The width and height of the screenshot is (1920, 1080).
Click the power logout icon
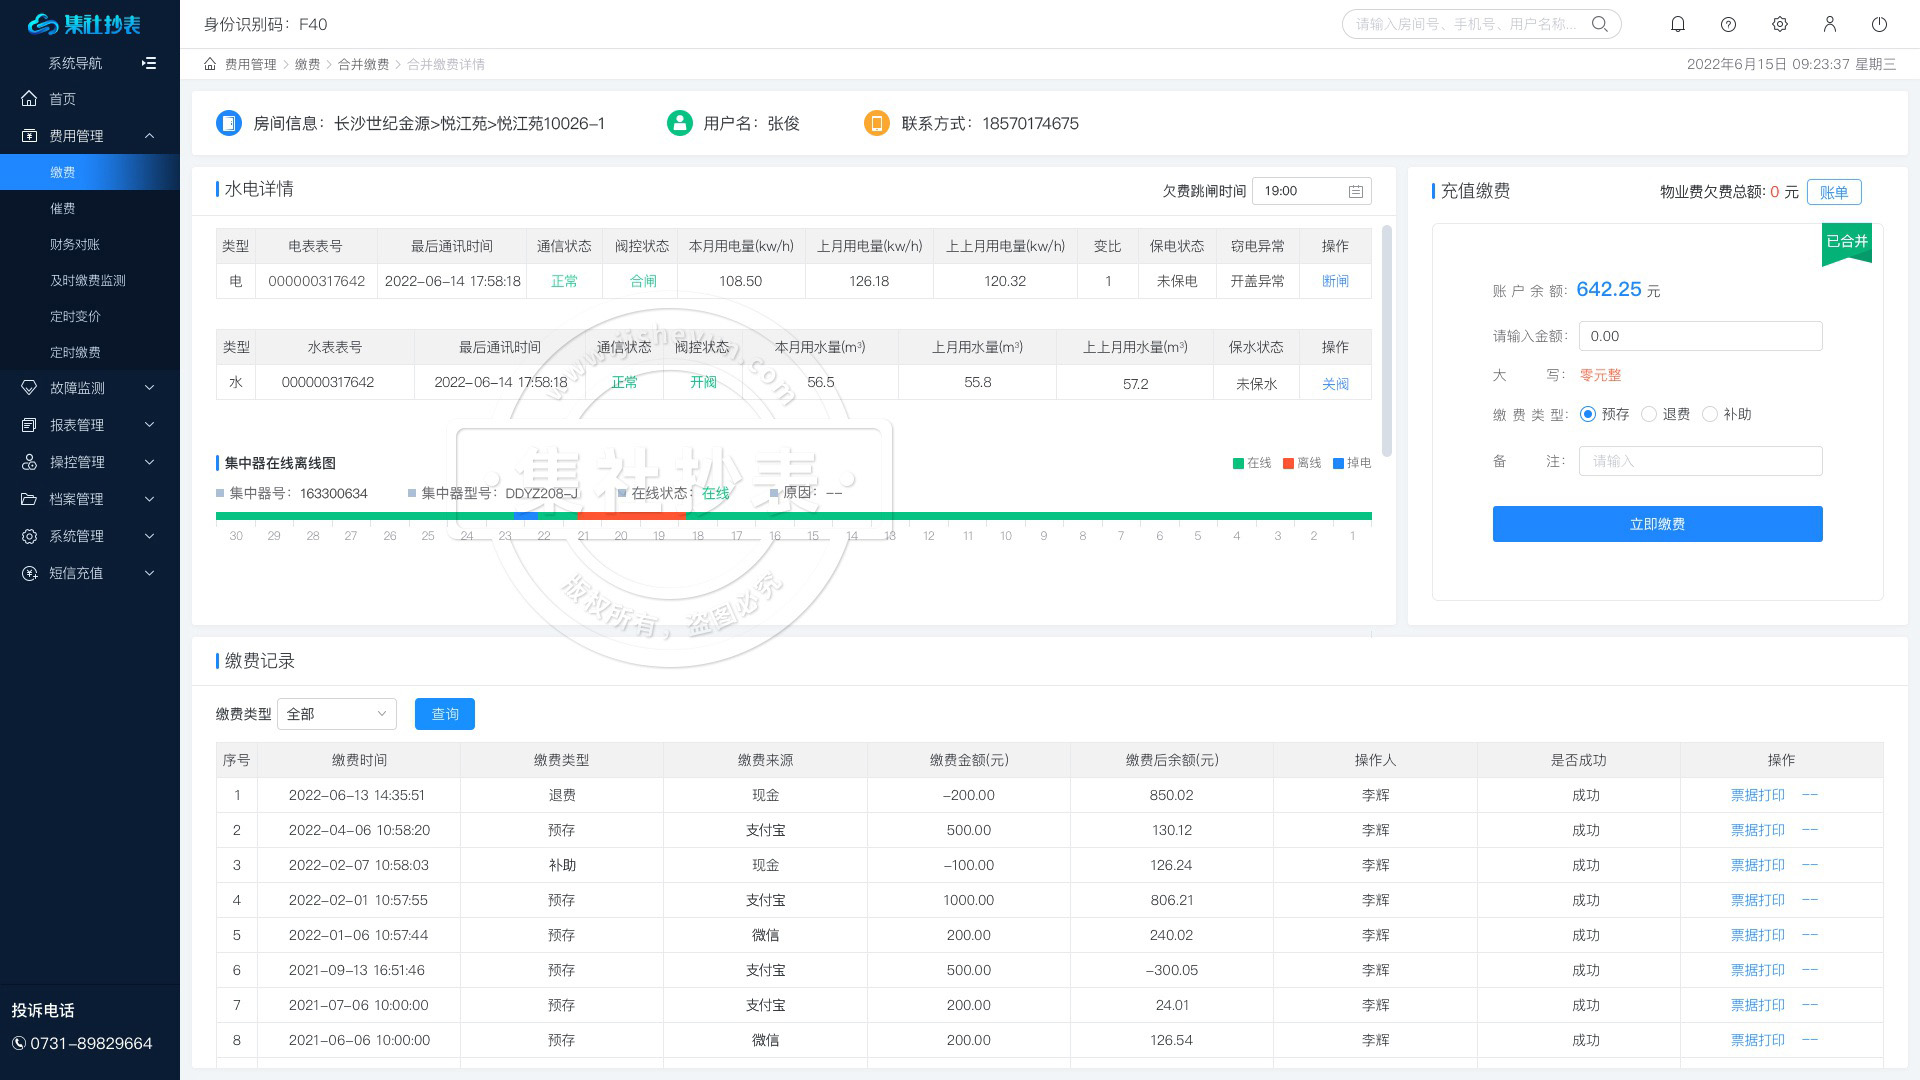click(x=1880, y=24)
